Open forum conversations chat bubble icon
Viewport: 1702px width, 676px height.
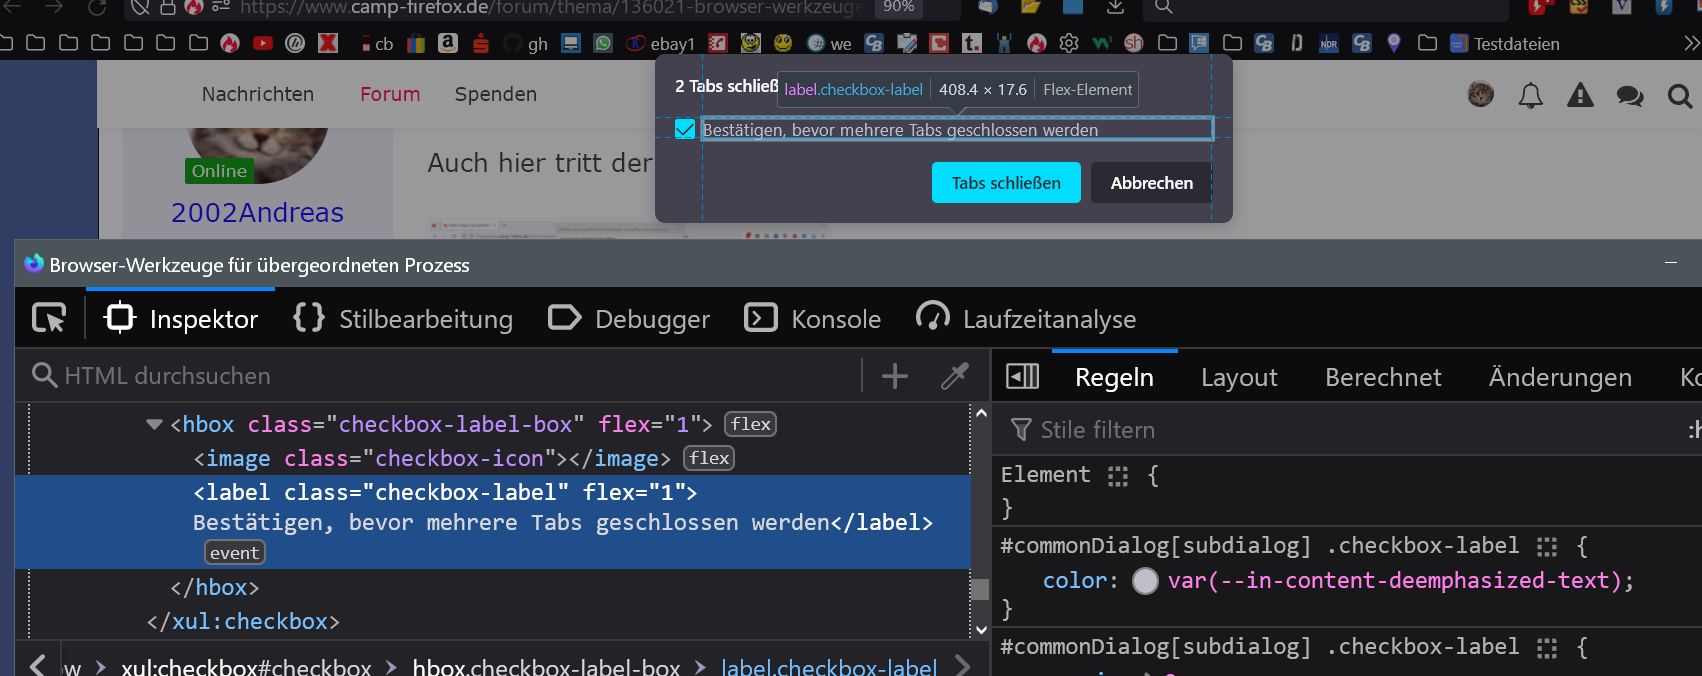coord(1629,96)
